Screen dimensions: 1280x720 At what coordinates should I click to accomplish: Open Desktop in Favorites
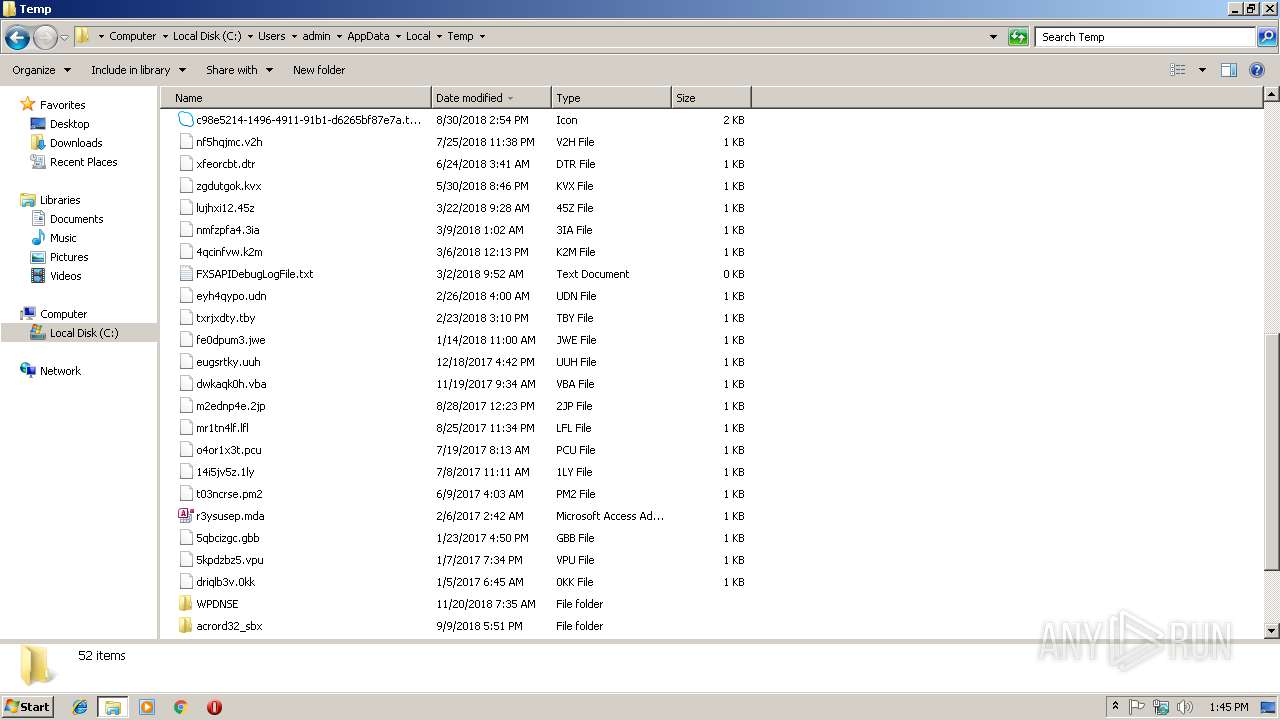69,124
